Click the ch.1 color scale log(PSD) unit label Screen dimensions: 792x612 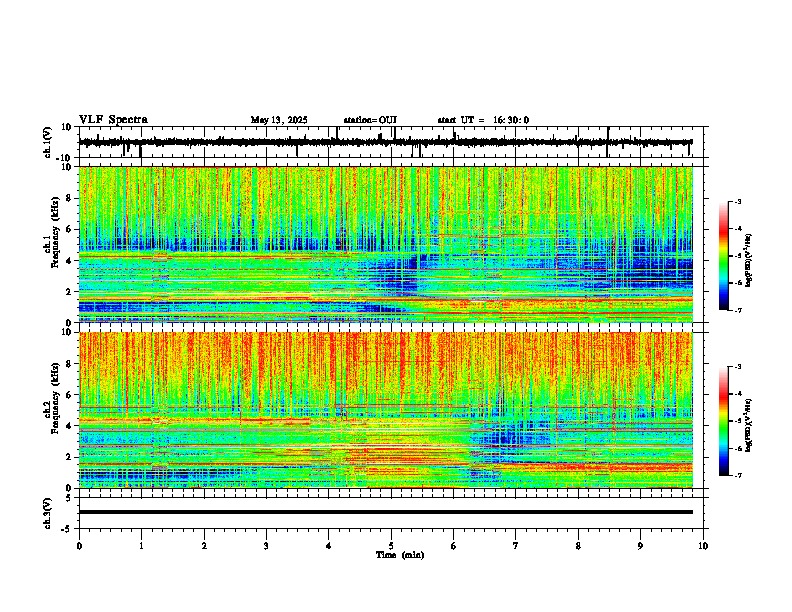tap(748, 260)
